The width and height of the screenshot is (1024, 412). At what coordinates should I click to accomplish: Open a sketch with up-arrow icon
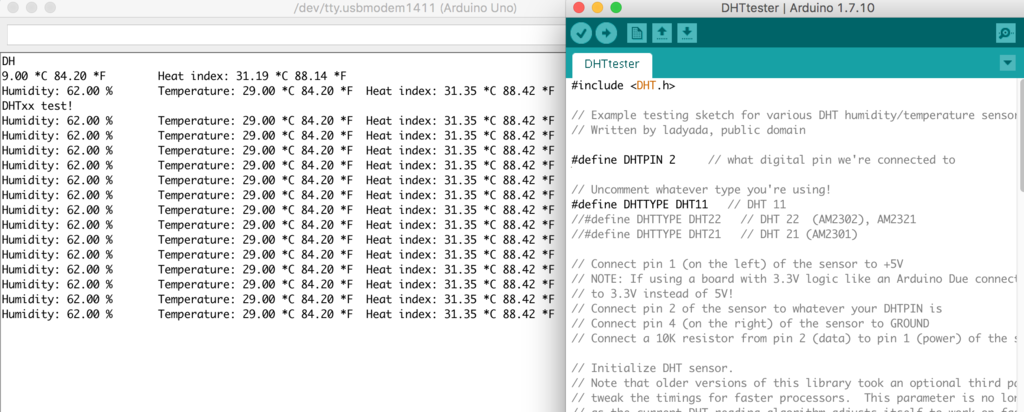[662, 33]
